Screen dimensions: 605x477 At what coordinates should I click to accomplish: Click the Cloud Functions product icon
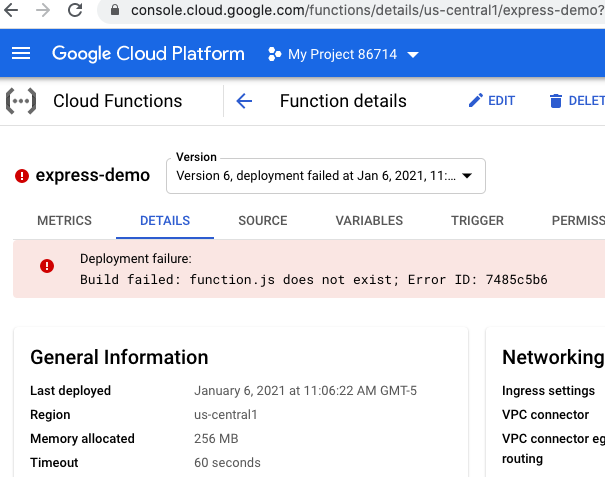coord(21,101)
